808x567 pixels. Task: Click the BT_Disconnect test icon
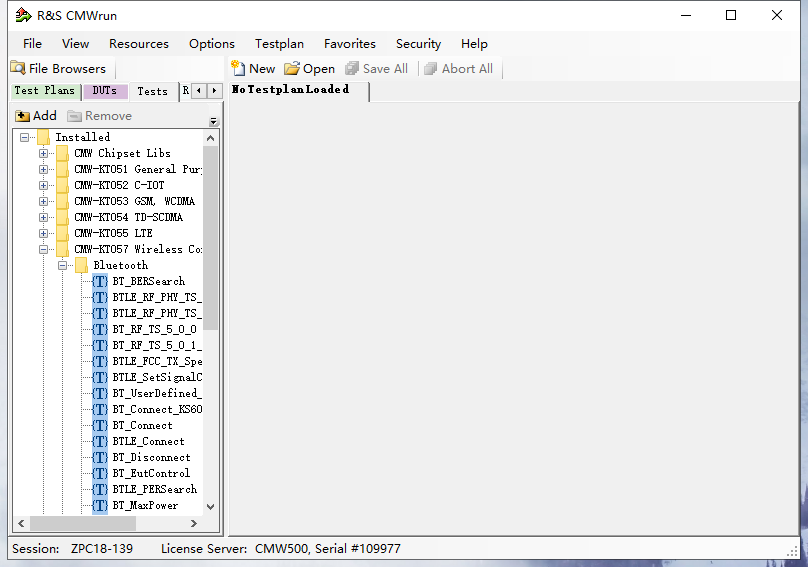(x=100, y=457)
